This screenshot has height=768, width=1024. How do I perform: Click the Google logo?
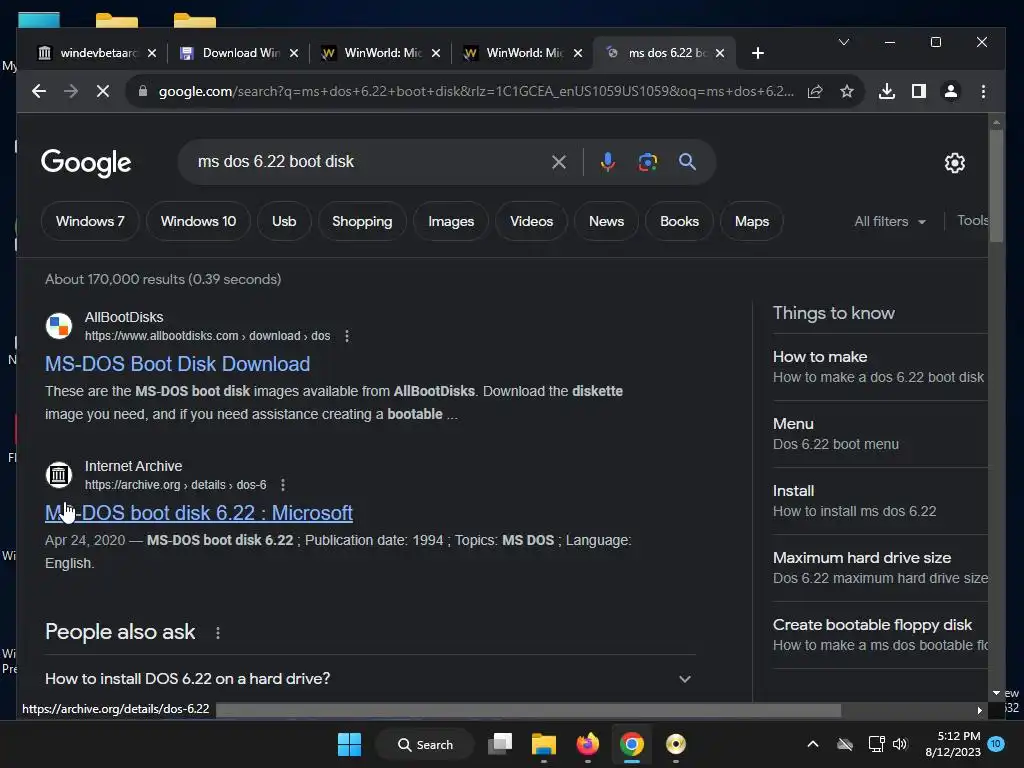(x=86, y=163)
